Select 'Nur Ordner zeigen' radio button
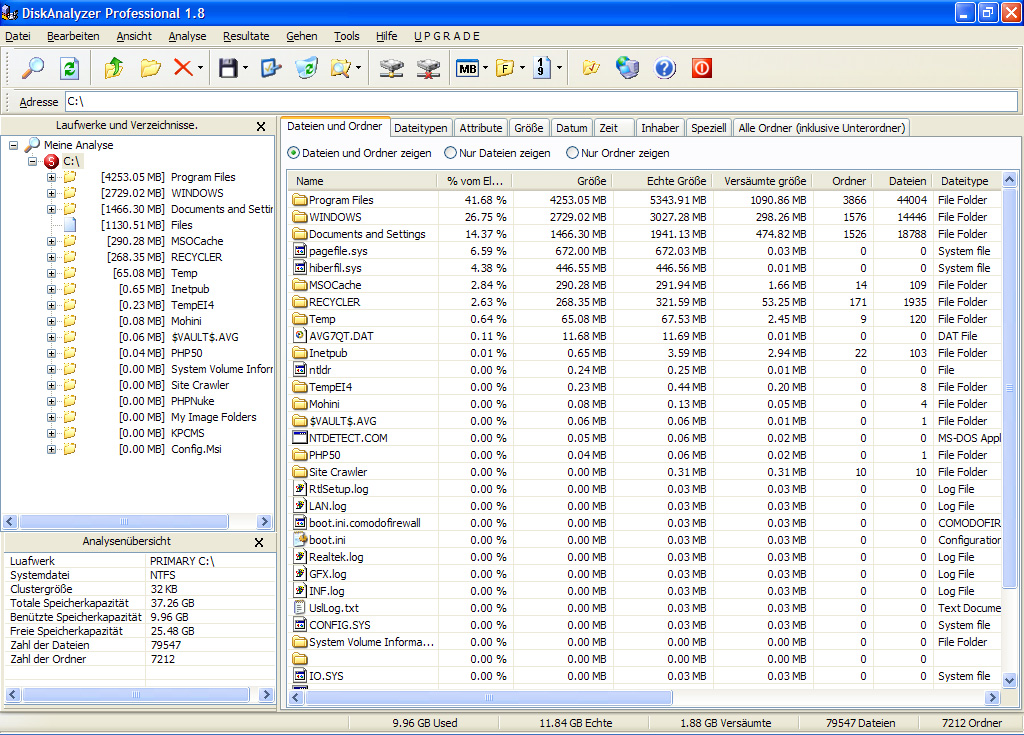1024x735 pixels. [x=572, y=153]
